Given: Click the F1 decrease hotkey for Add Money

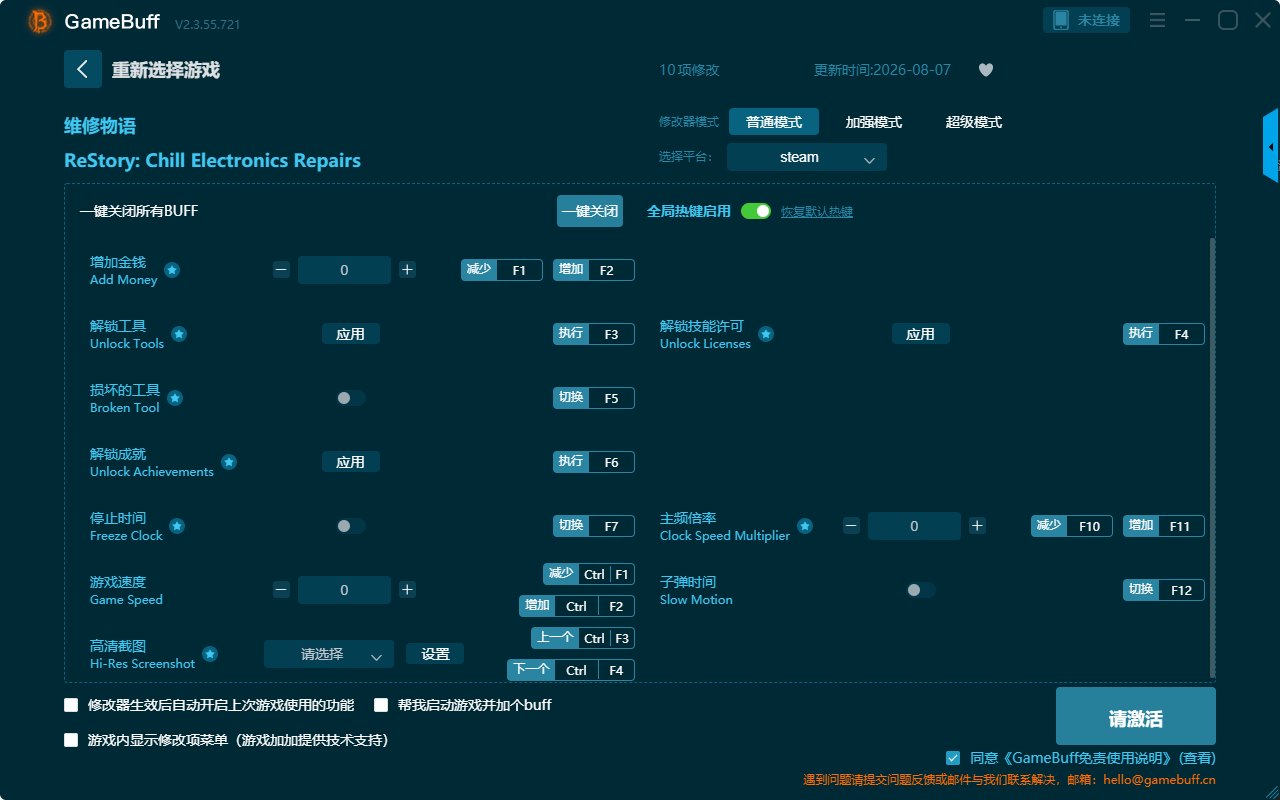Looking at the screenshot, I should 502,270.
